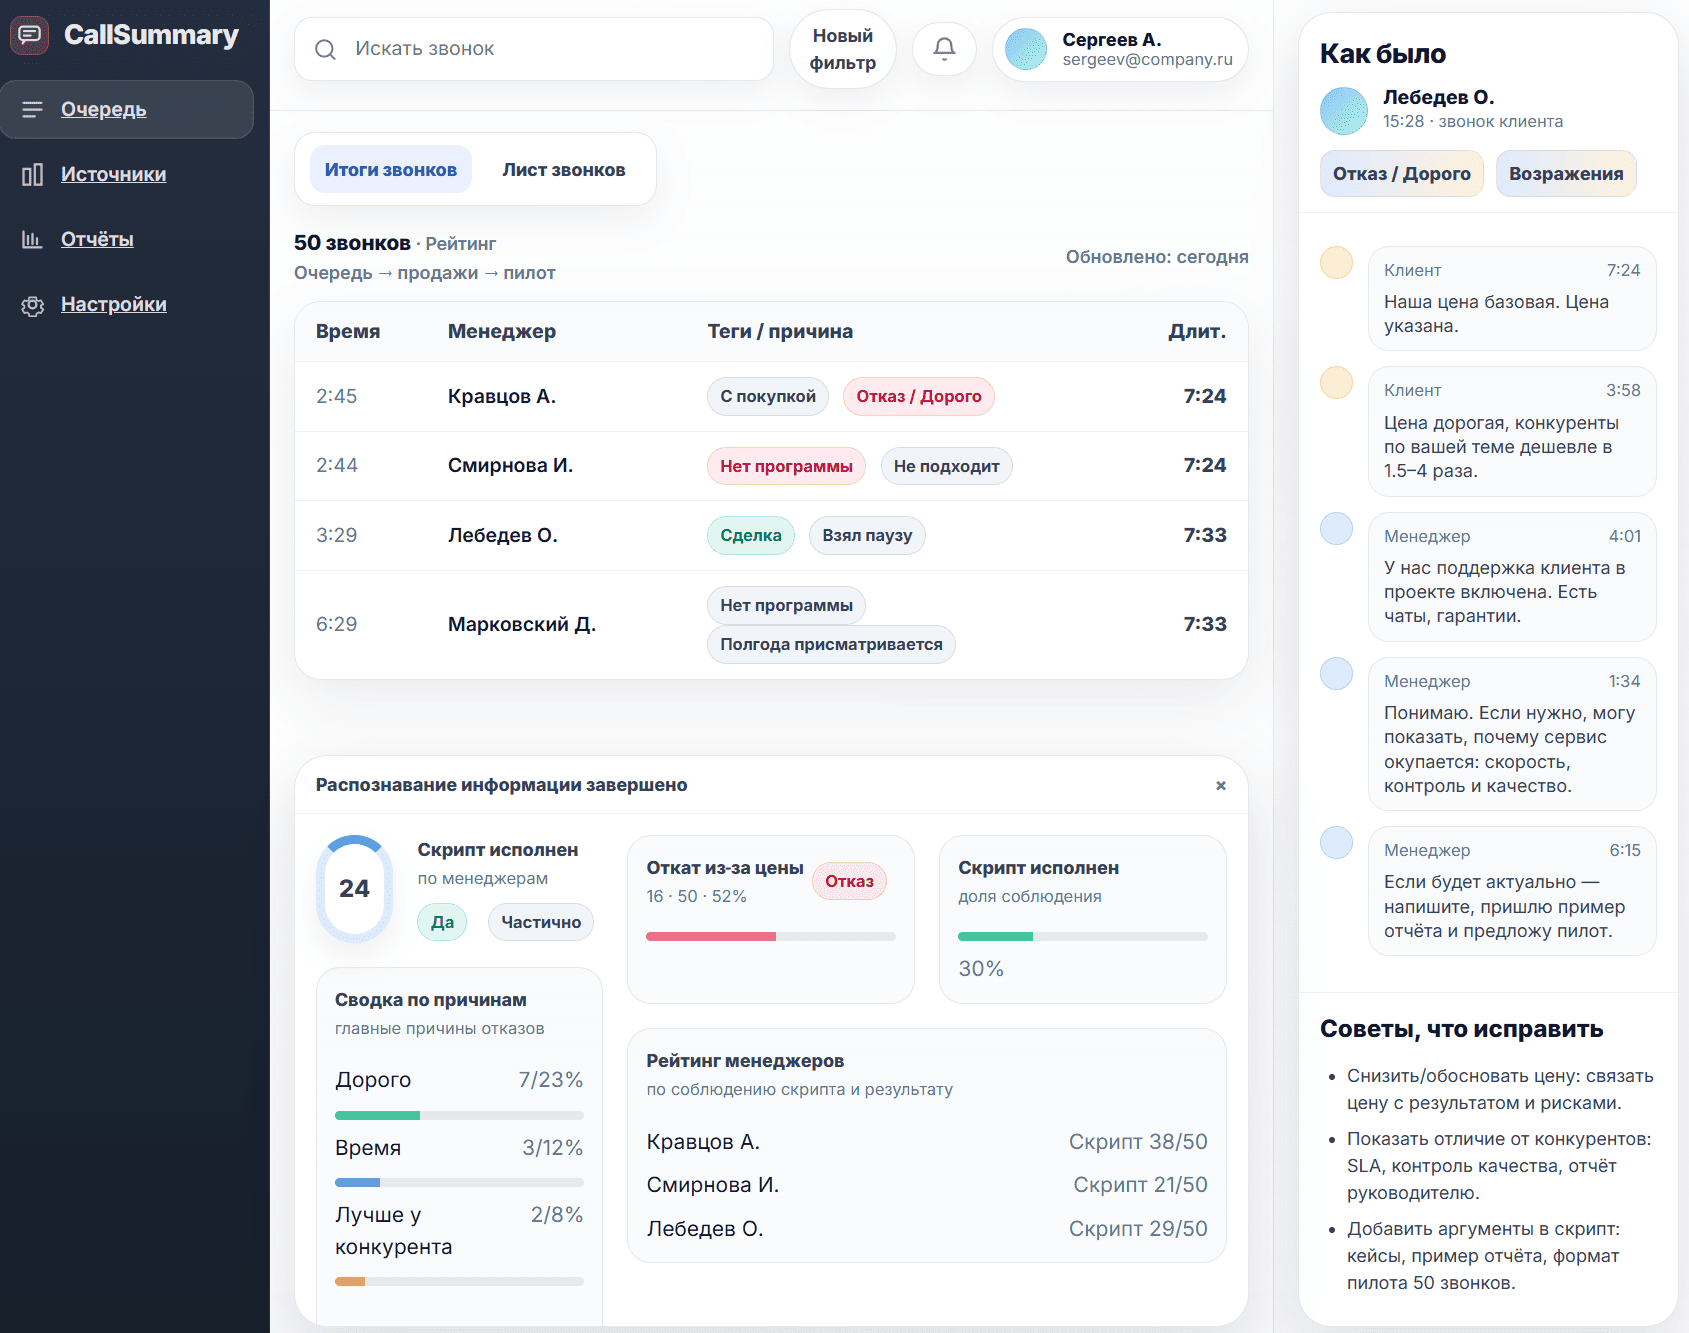Select the Источники sidebar icon
The image size is (1689, 1333).
point(33,174)
